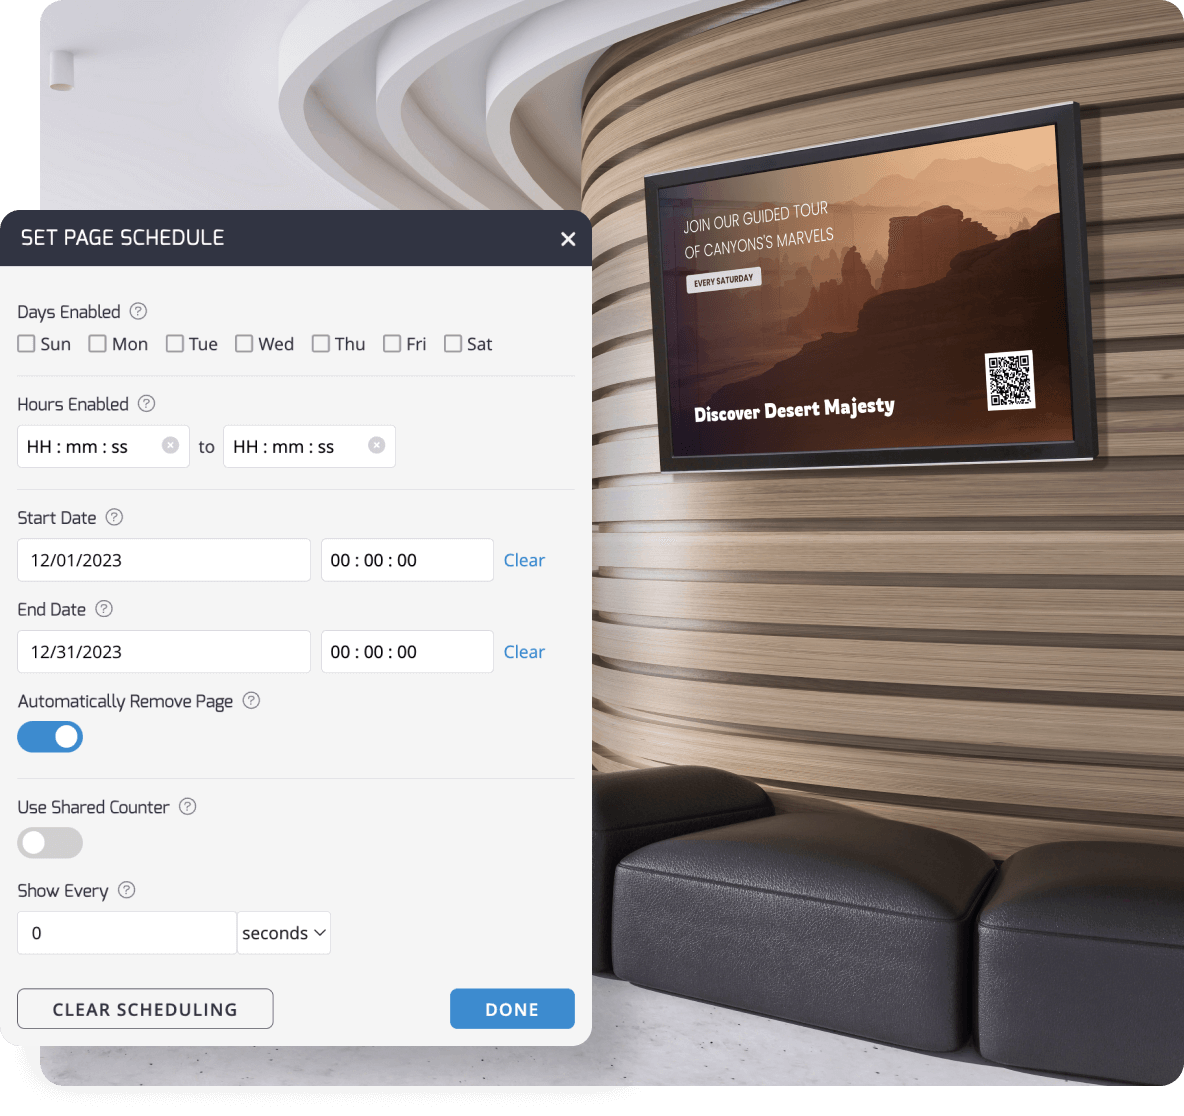This screenshot has height=1116, width=1184.
Task: Turn off Automatically Remove Page toggle
Action: (x=50, y=737)
